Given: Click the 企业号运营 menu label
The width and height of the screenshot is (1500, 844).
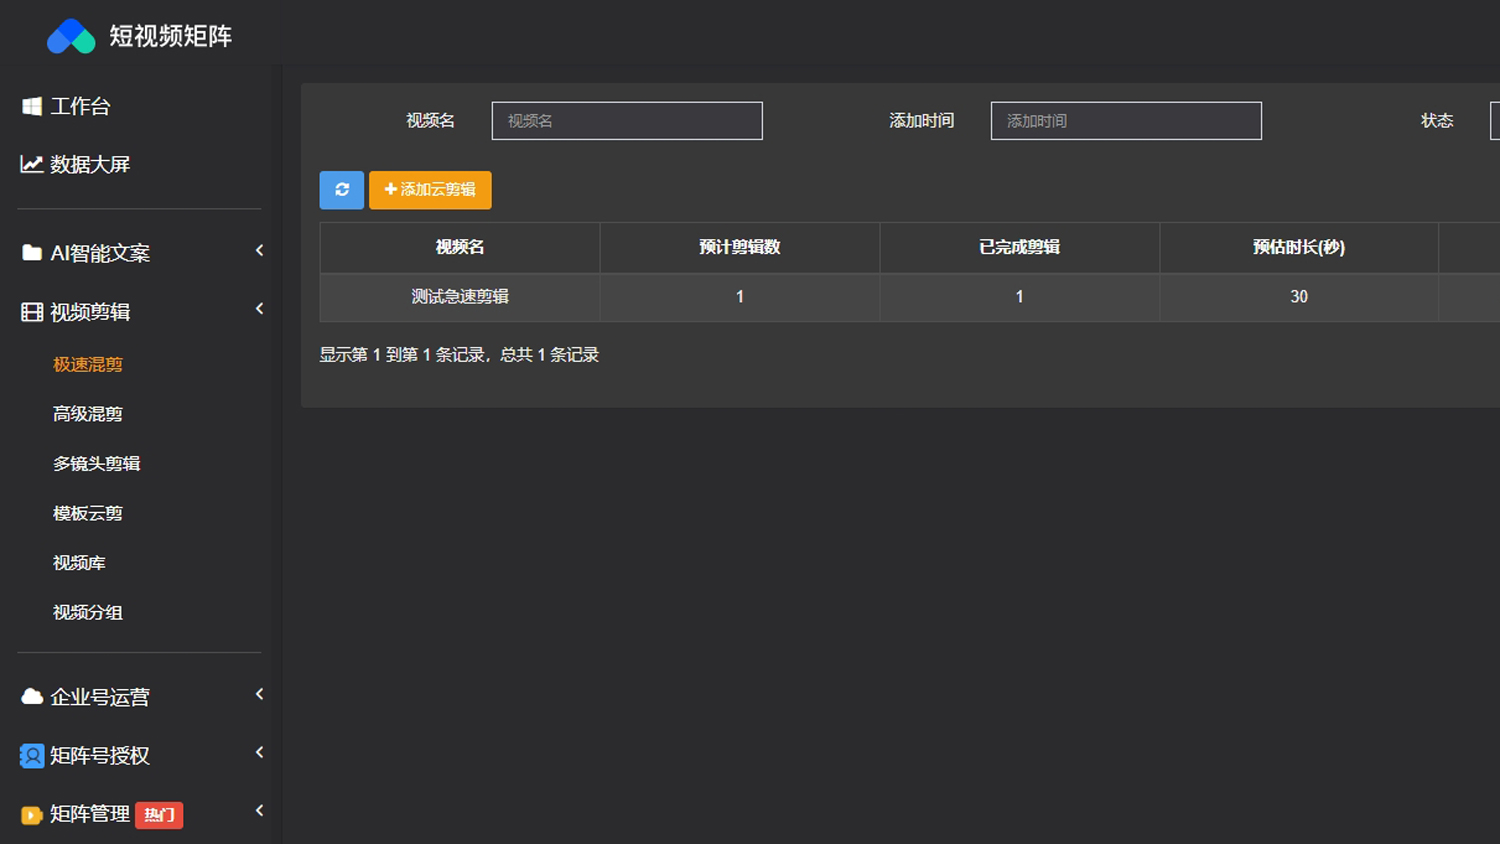Looking at the screenshot, I should [x=100, y=697].
